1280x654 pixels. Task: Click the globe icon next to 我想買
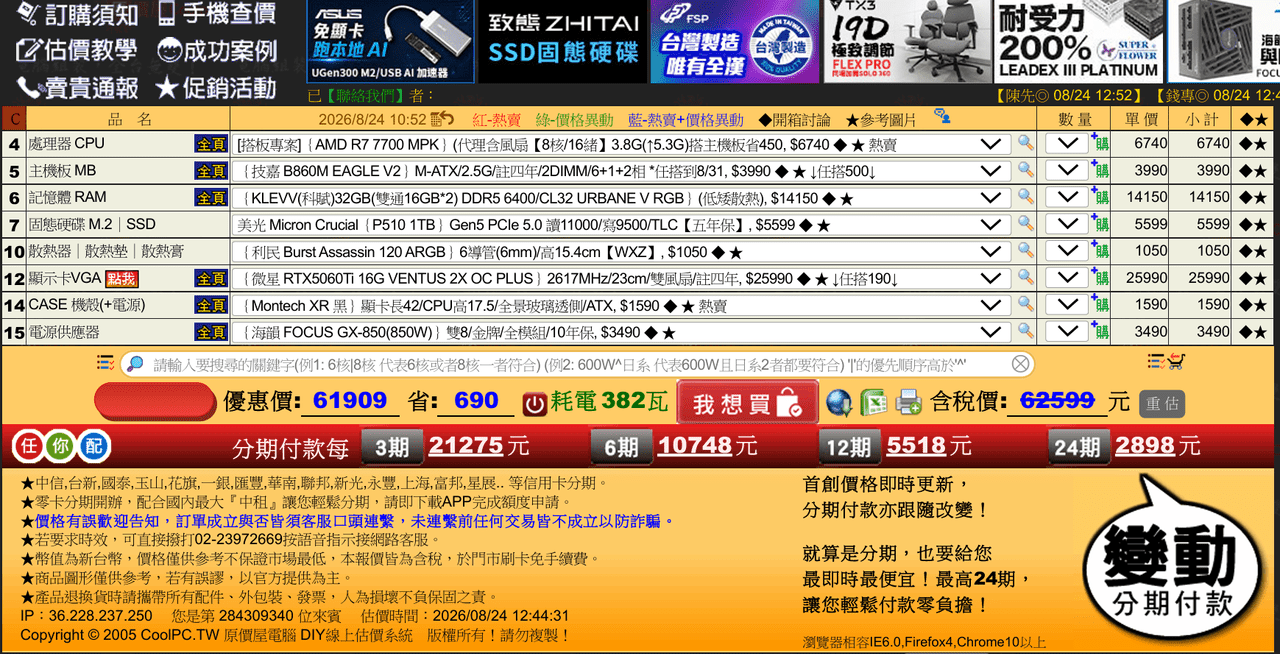[839, 402]
